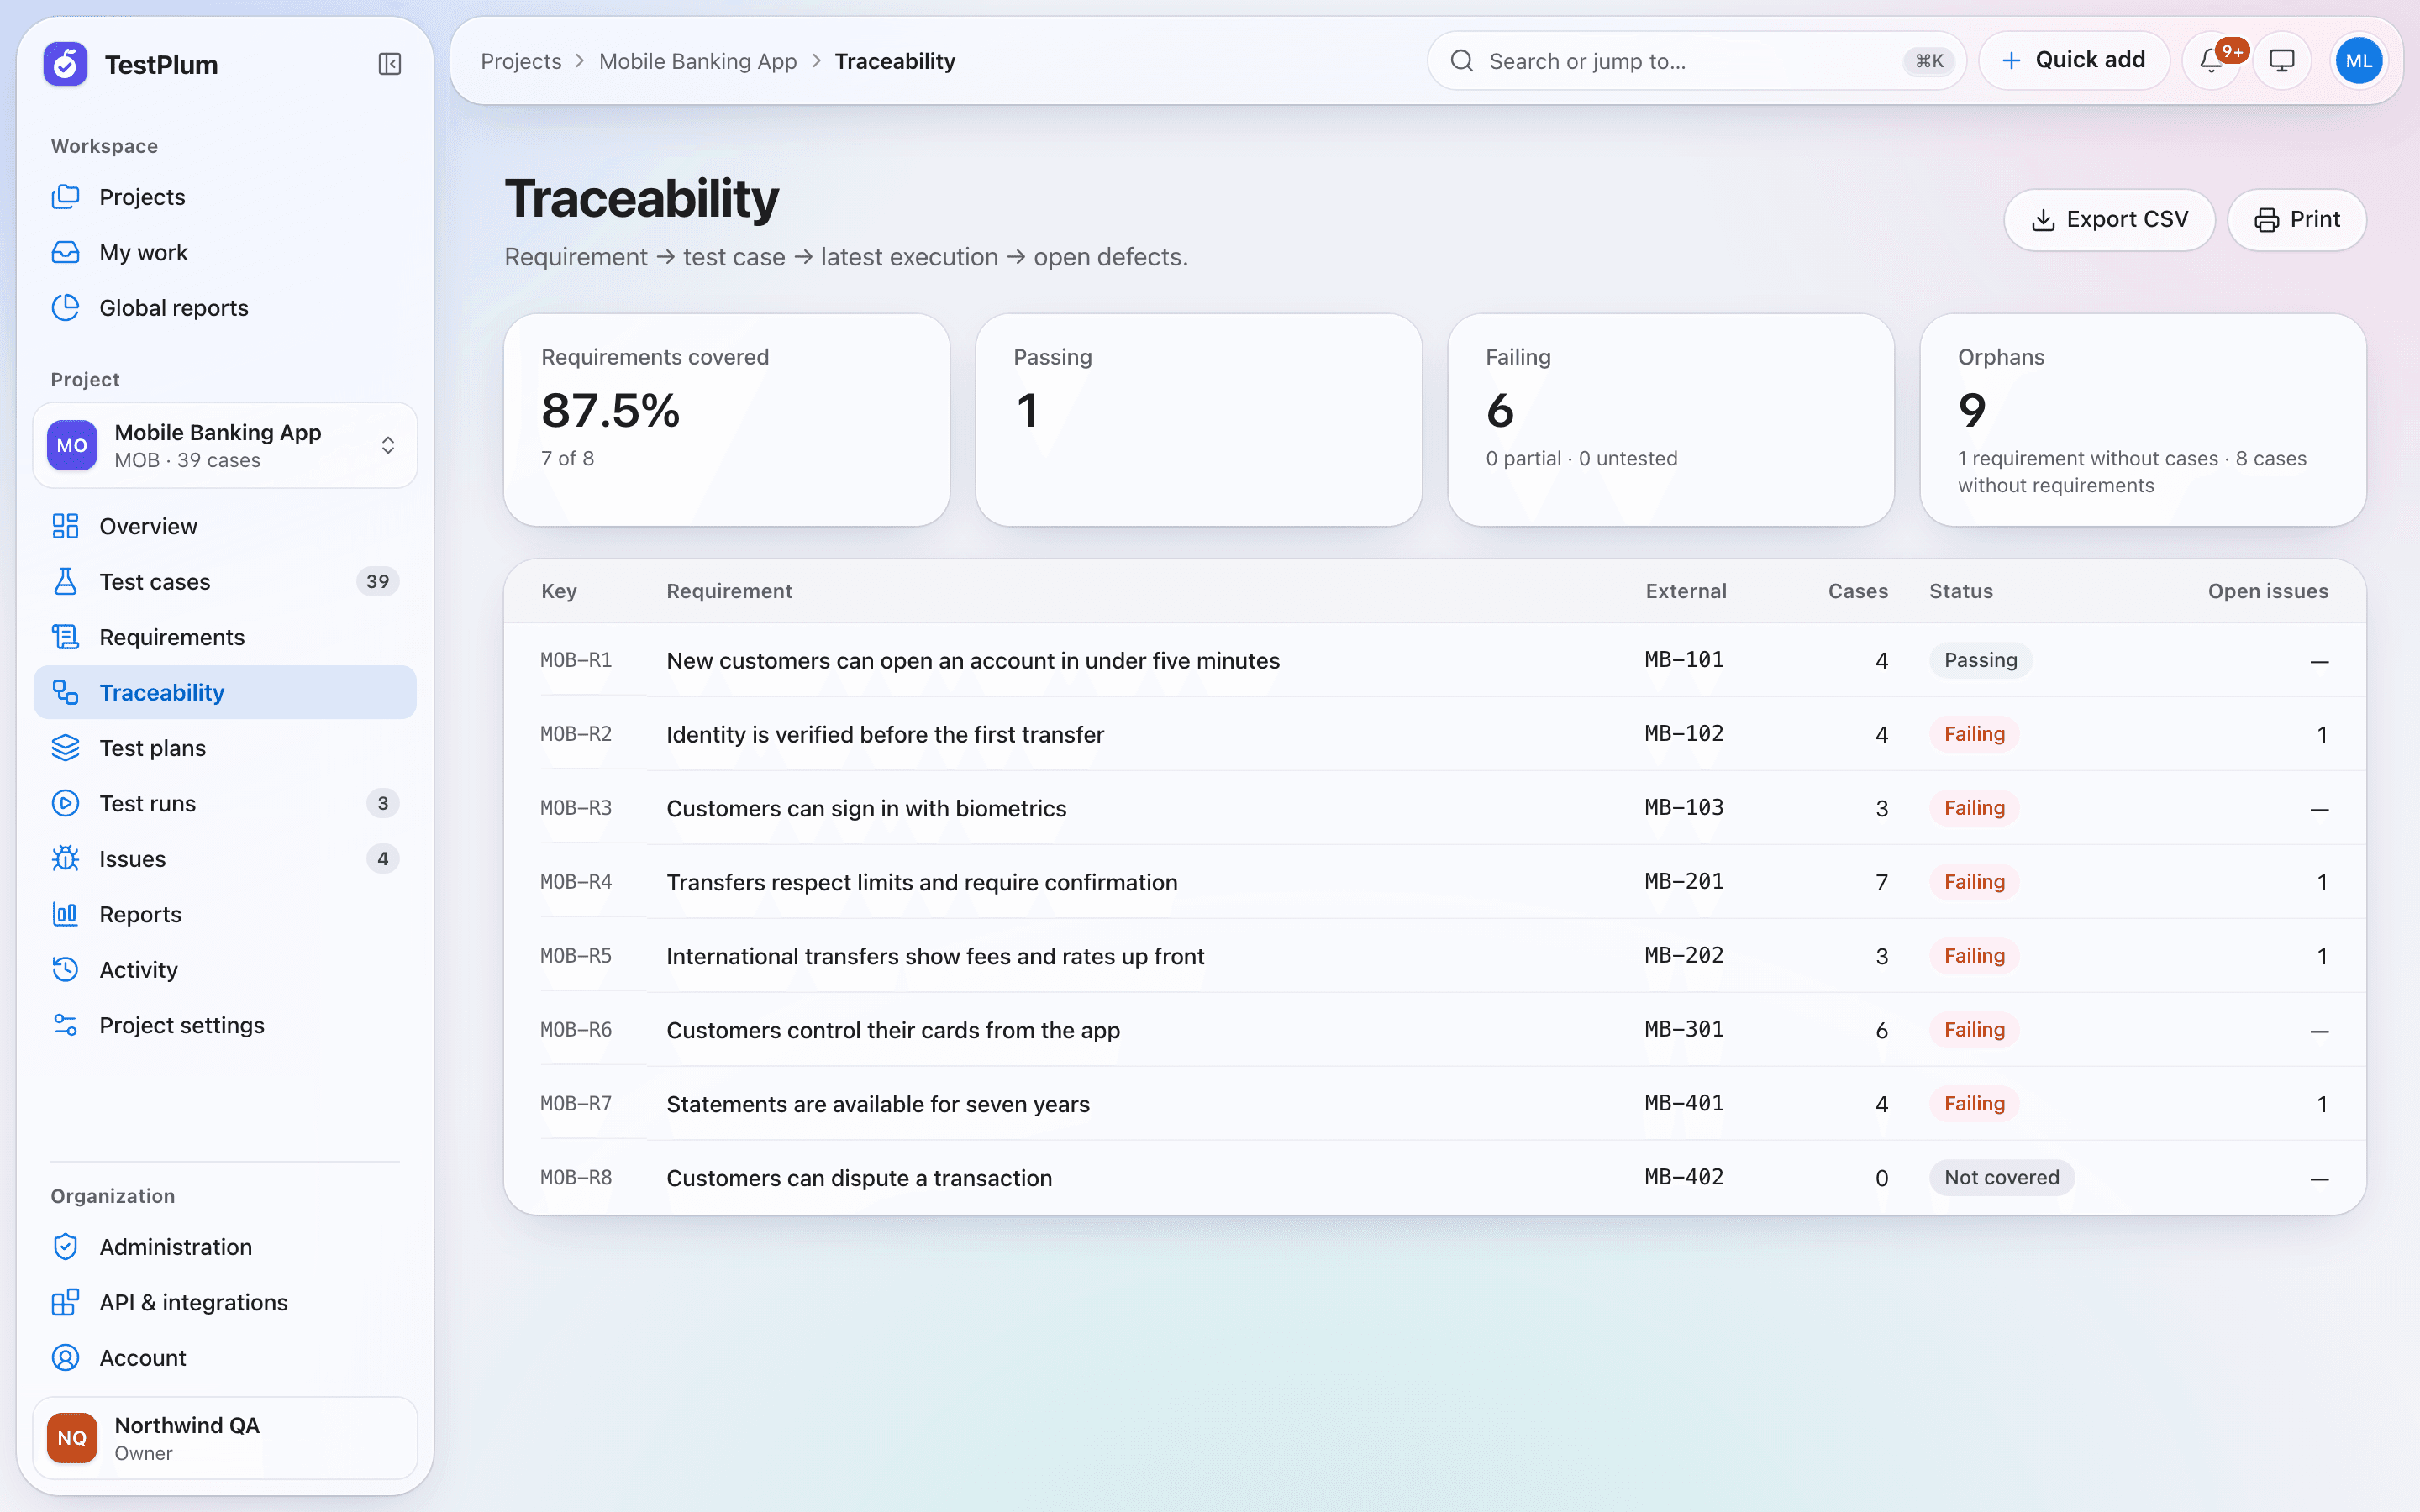
Task: Click the API & integrations blocks icon
Action: coord(66,1302)
